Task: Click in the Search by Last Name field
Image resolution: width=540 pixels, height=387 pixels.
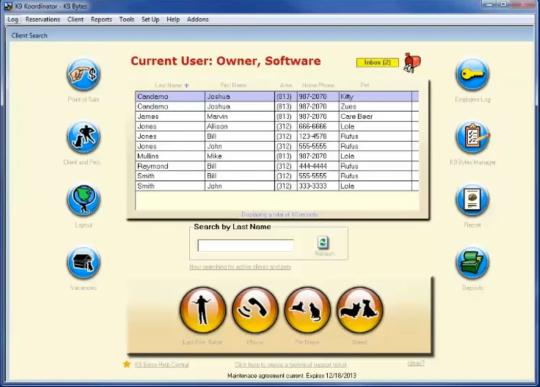Action: pos(246,245)
